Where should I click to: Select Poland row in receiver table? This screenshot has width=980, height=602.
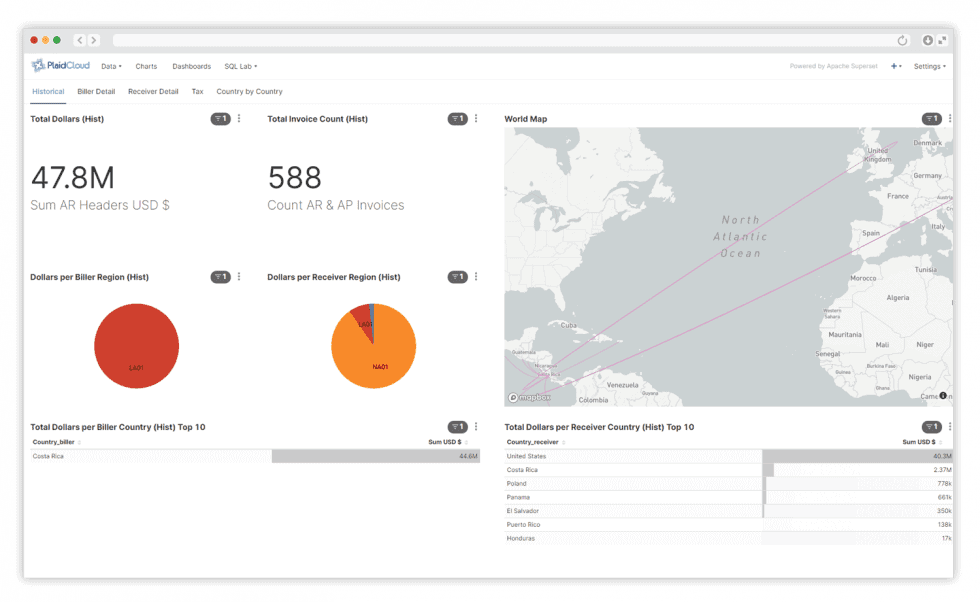click(729, 484)
